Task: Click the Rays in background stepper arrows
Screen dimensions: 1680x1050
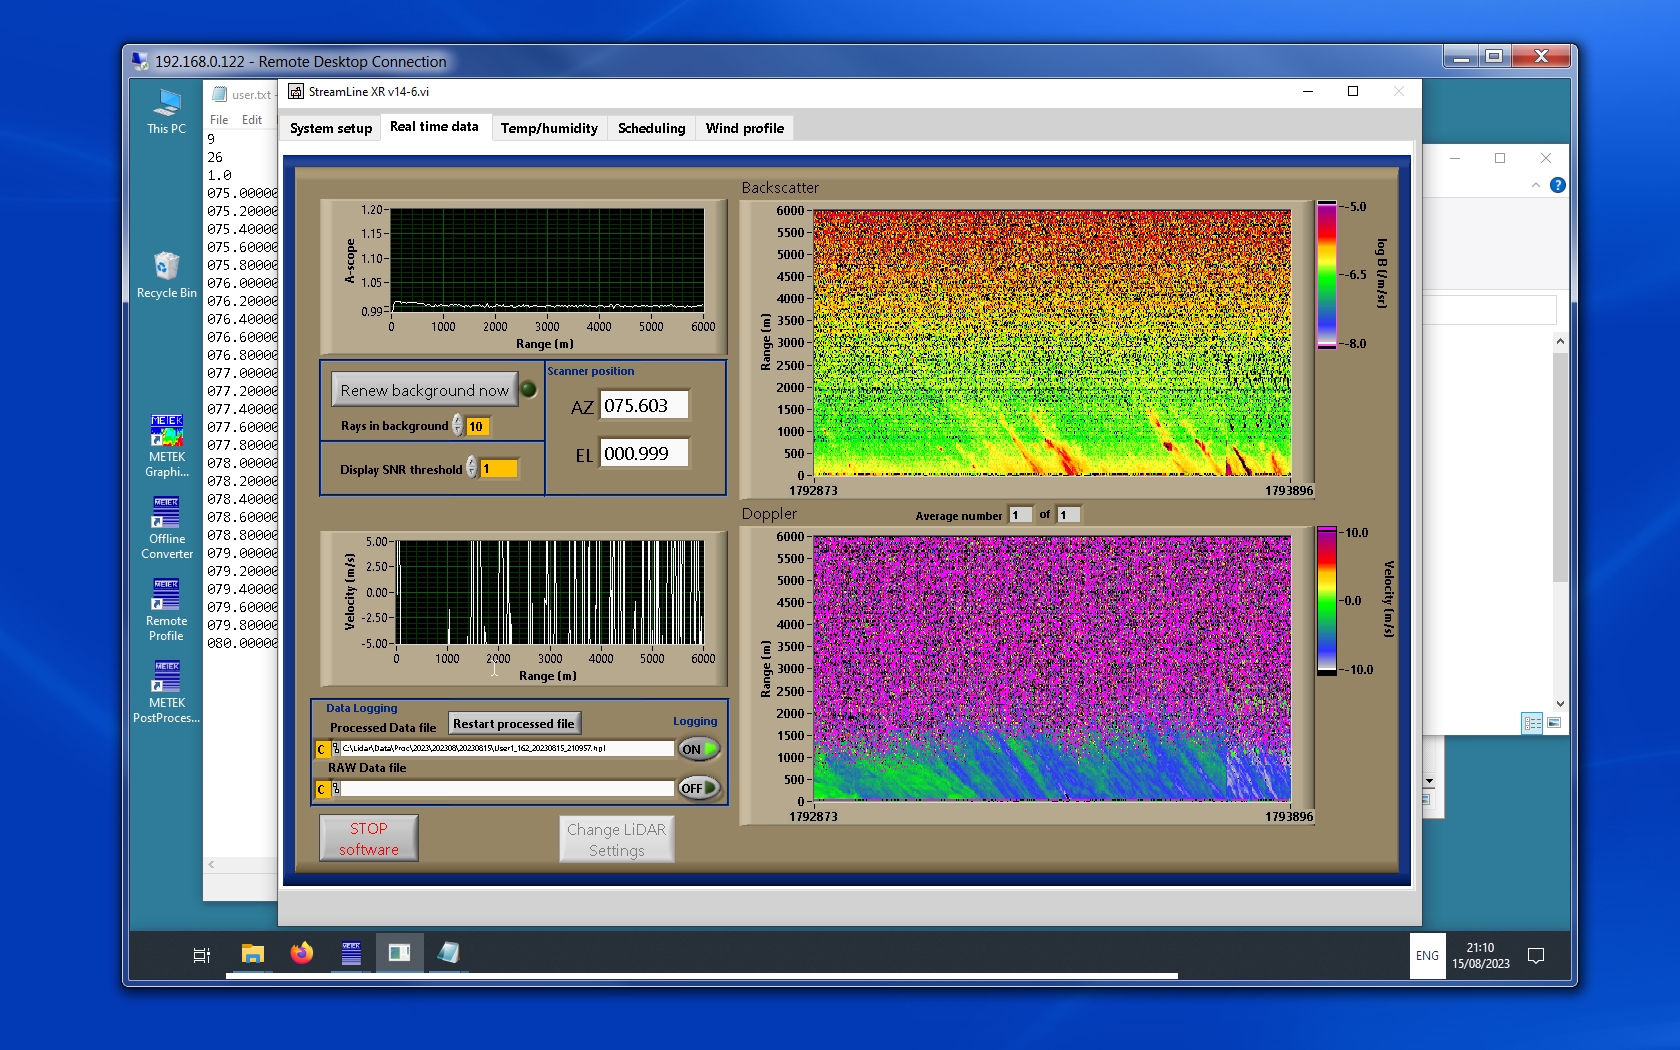Action: pos(458,426)
